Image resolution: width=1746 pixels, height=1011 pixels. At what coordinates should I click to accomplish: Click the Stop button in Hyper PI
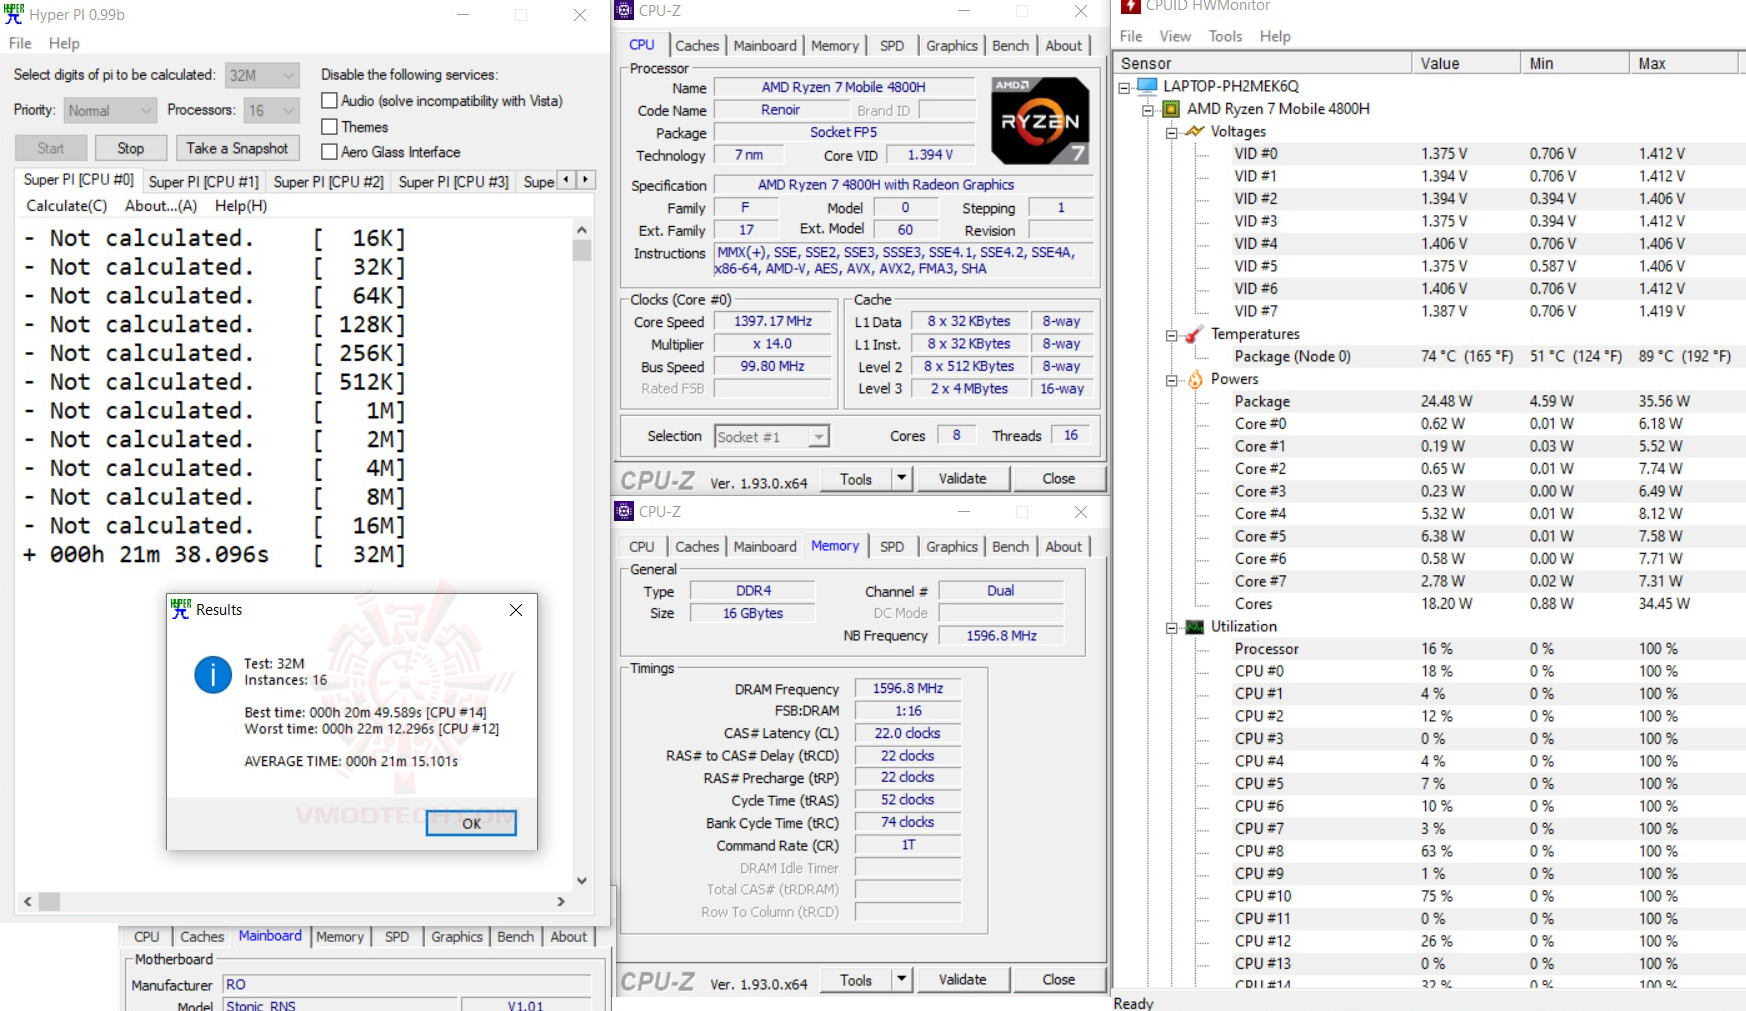click(131, 148)
